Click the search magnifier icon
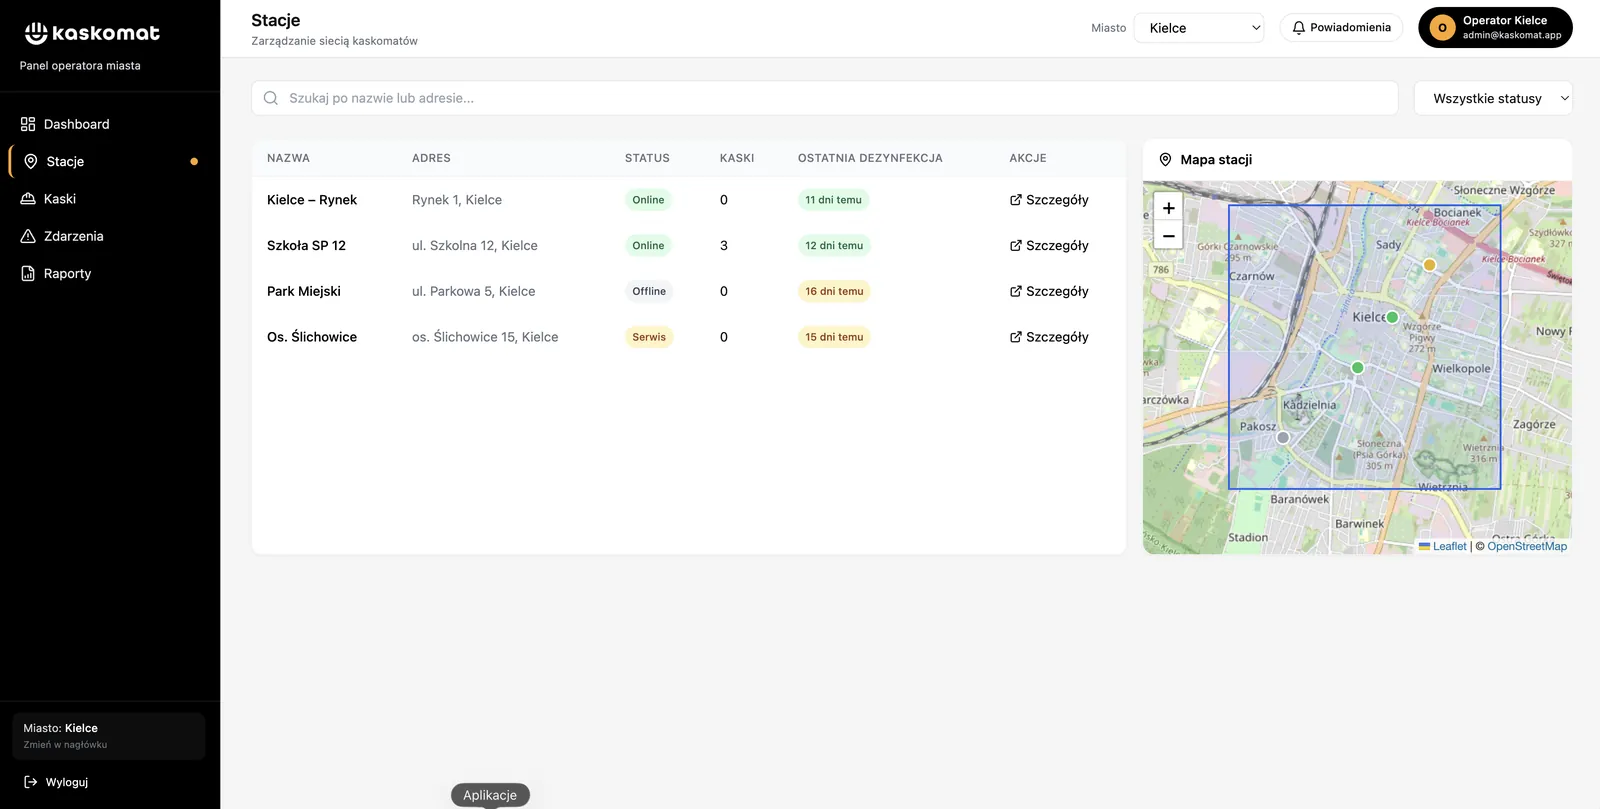The height and width of the screenshot is (809, 1600). (271, 98)
